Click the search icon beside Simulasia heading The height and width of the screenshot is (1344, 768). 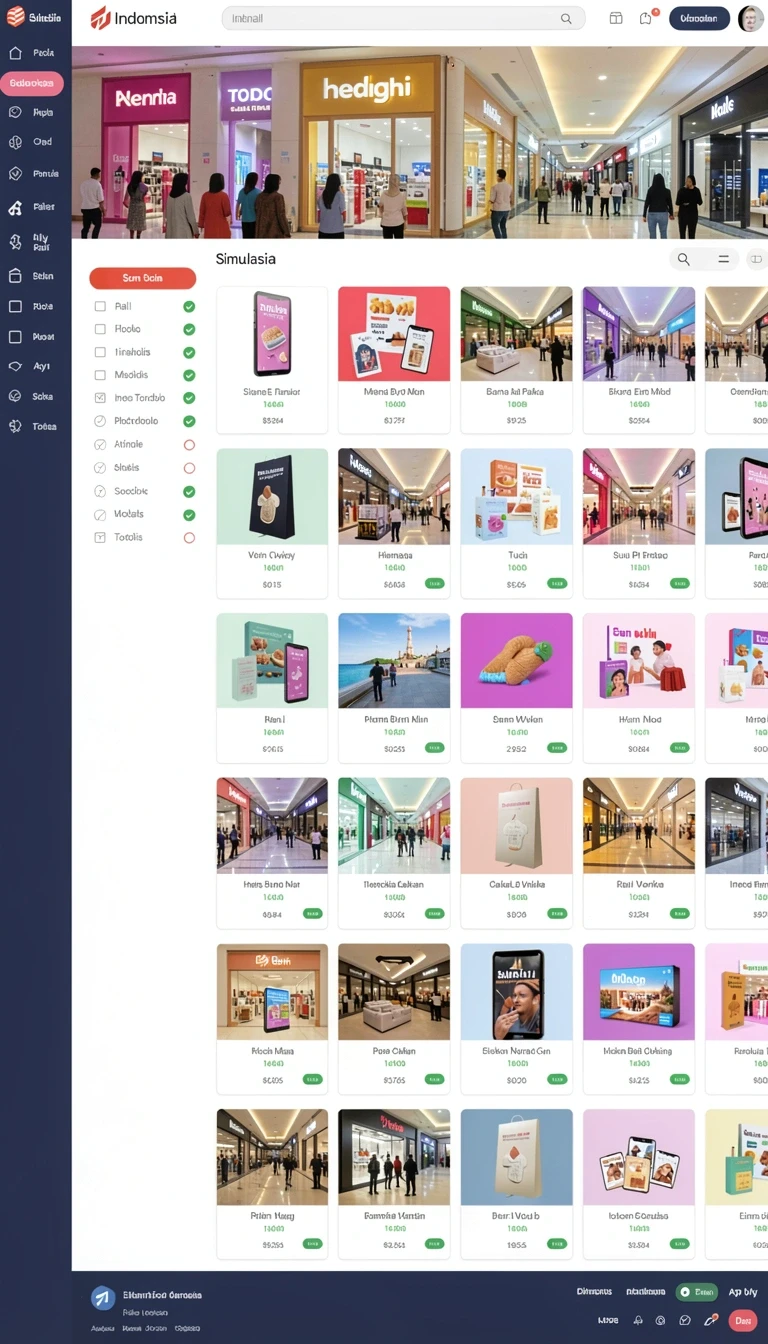[x=684, y=259]
